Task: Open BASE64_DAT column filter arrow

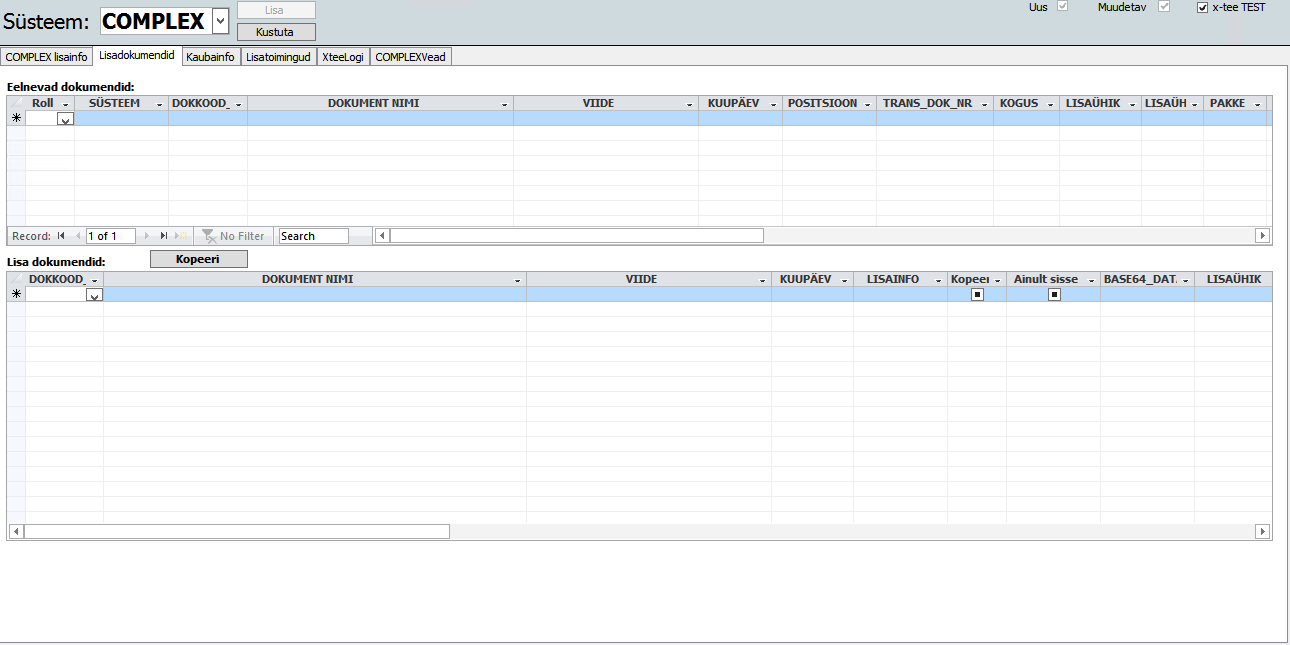Action: 1186,280
